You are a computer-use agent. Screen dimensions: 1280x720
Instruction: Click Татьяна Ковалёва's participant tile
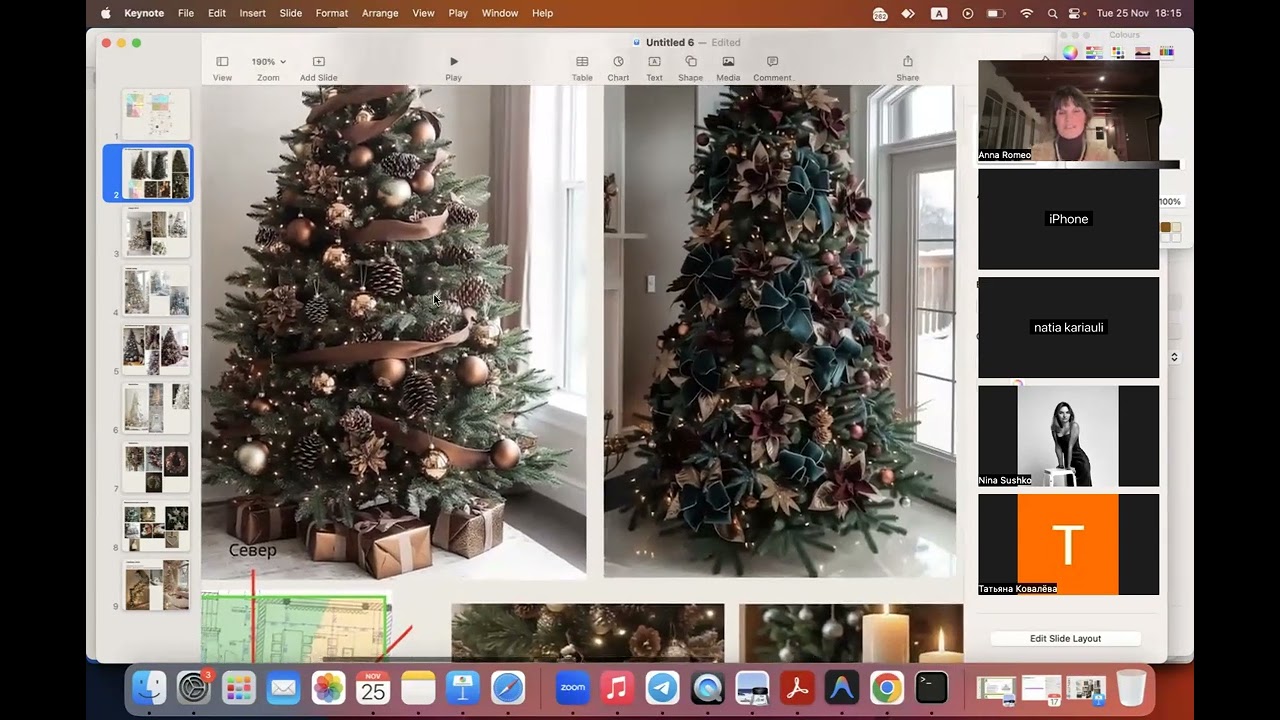(1068, 544)
